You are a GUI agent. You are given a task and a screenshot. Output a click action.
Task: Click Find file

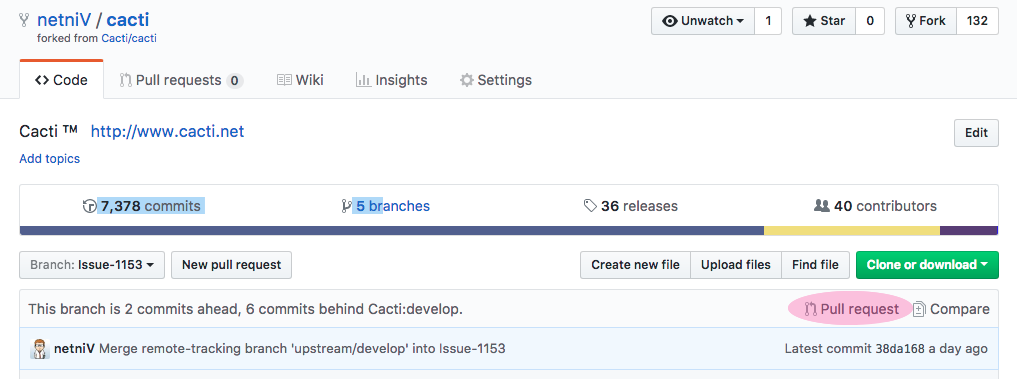(x=815, y=265)
